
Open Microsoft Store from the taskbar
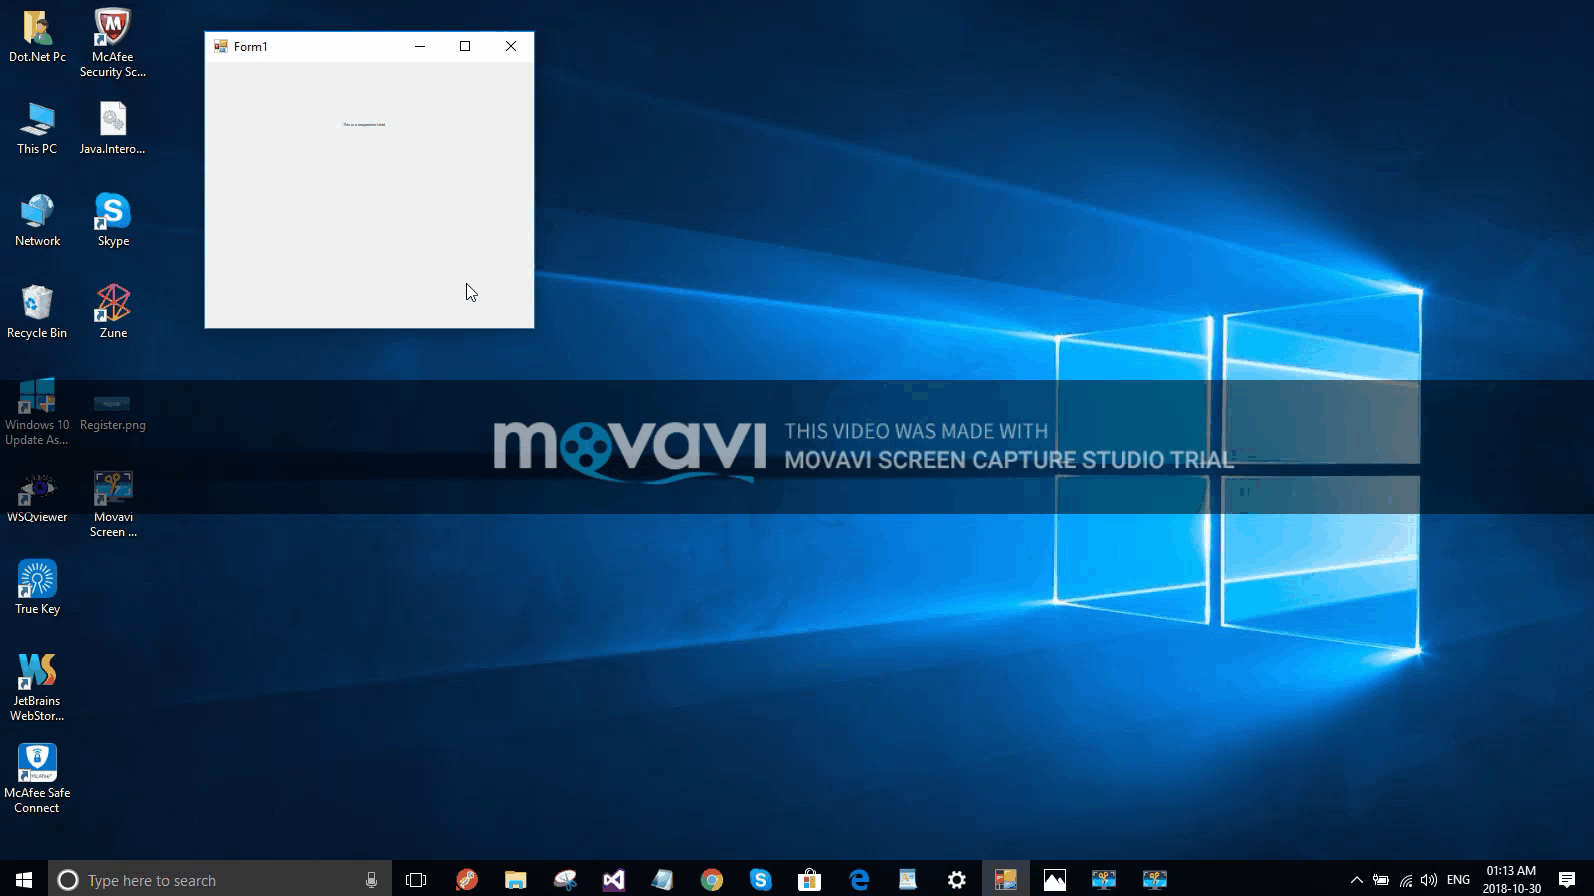point(809,880)
